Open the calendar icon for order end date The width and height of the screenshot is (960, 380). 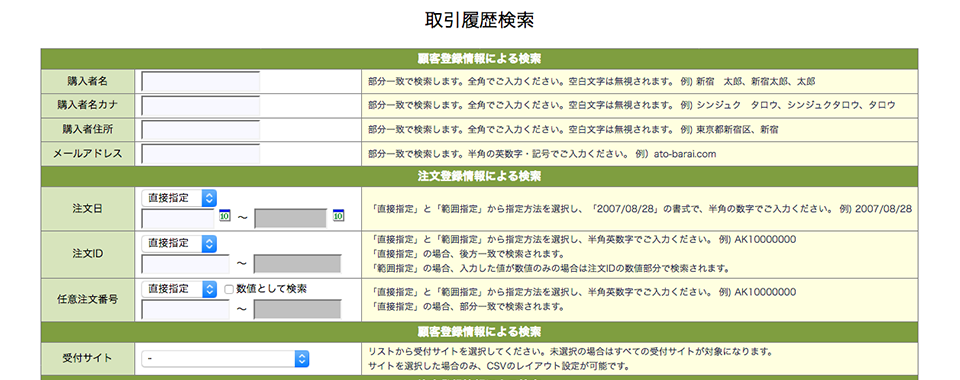pyautogui.click(x=338, y=215)
